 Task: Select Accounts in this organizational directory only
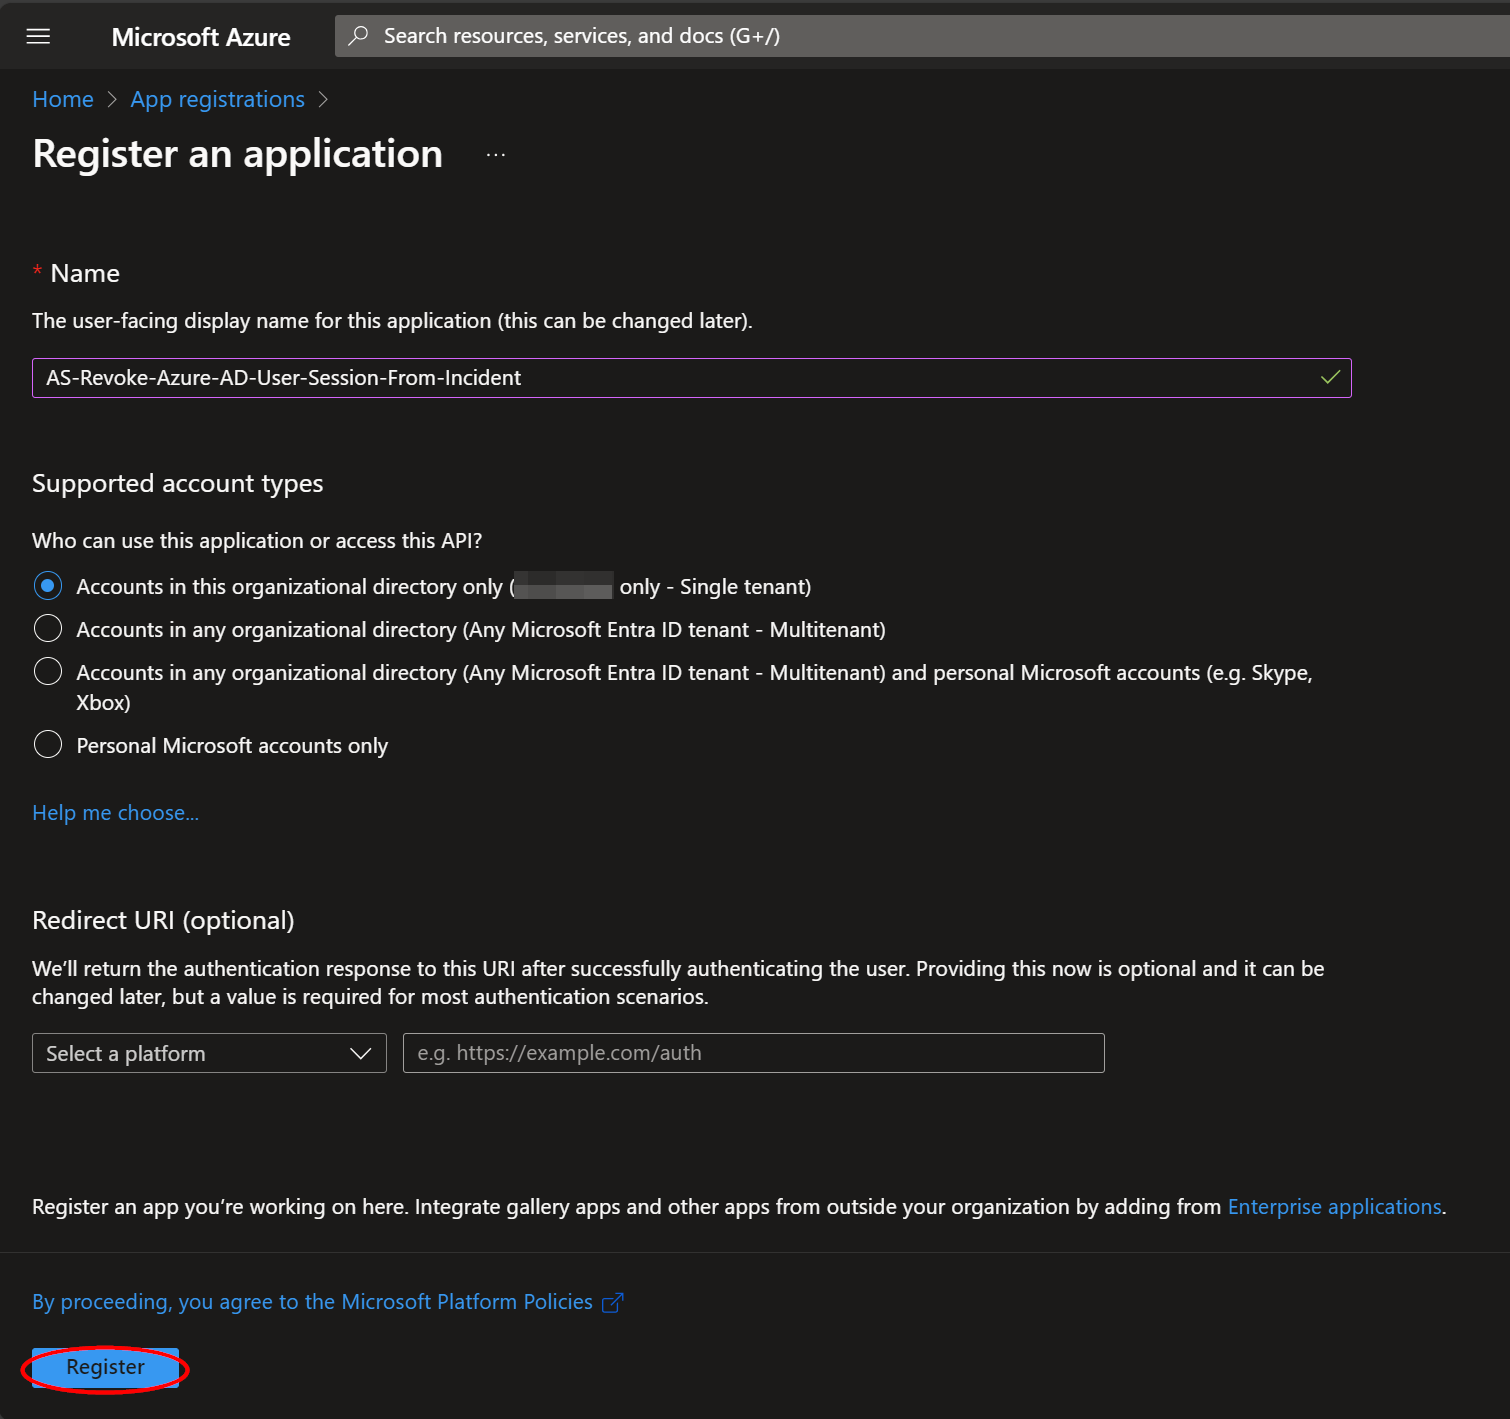48,586
